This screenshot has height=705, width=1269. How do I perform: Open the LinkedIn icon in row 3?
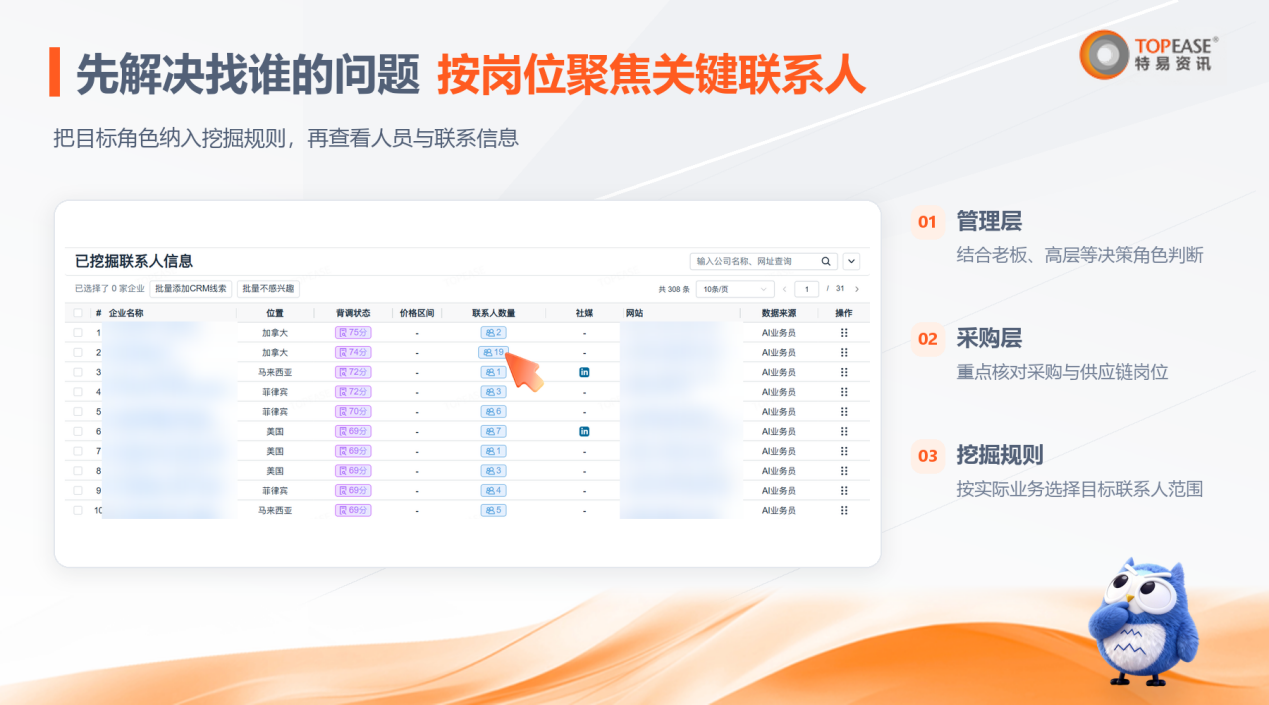pyautogui.click(x=584, y=372)
